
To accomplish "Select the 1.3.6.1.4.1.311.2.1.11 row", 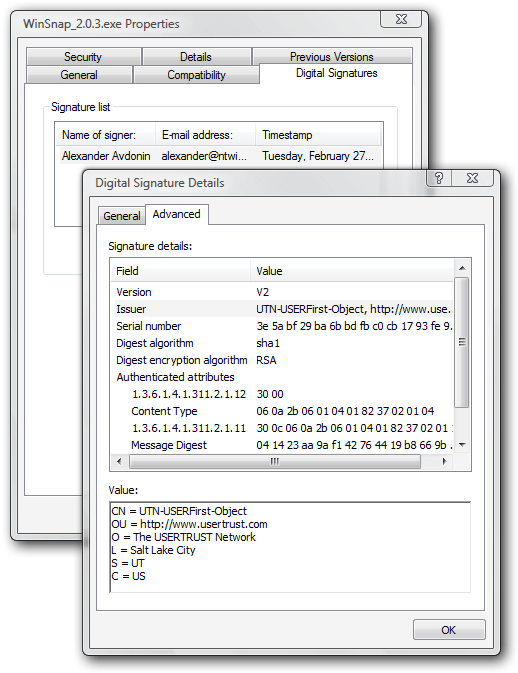I will click(282, 428).
